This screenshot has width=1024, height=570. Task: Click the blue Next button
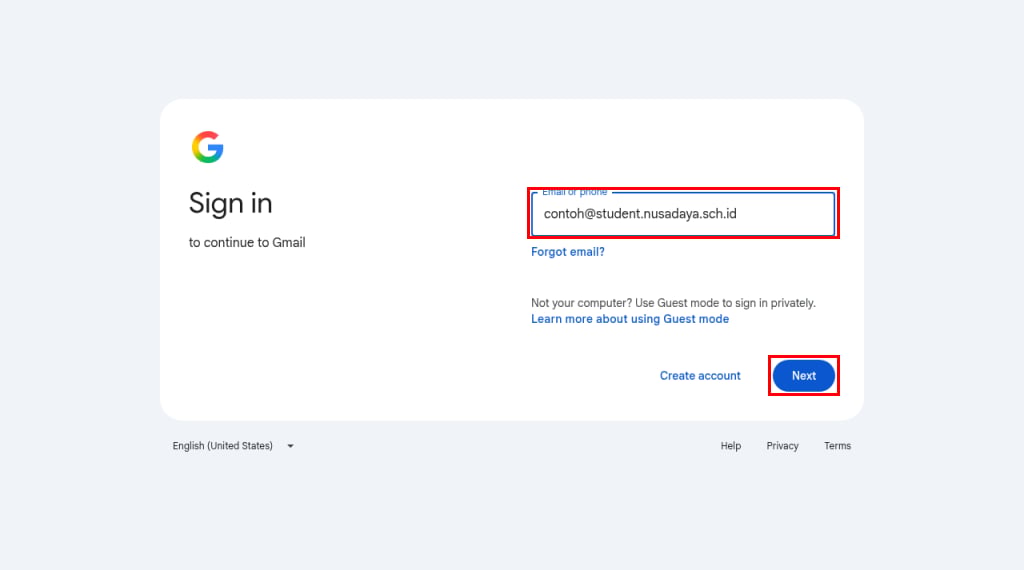point(804,375)
